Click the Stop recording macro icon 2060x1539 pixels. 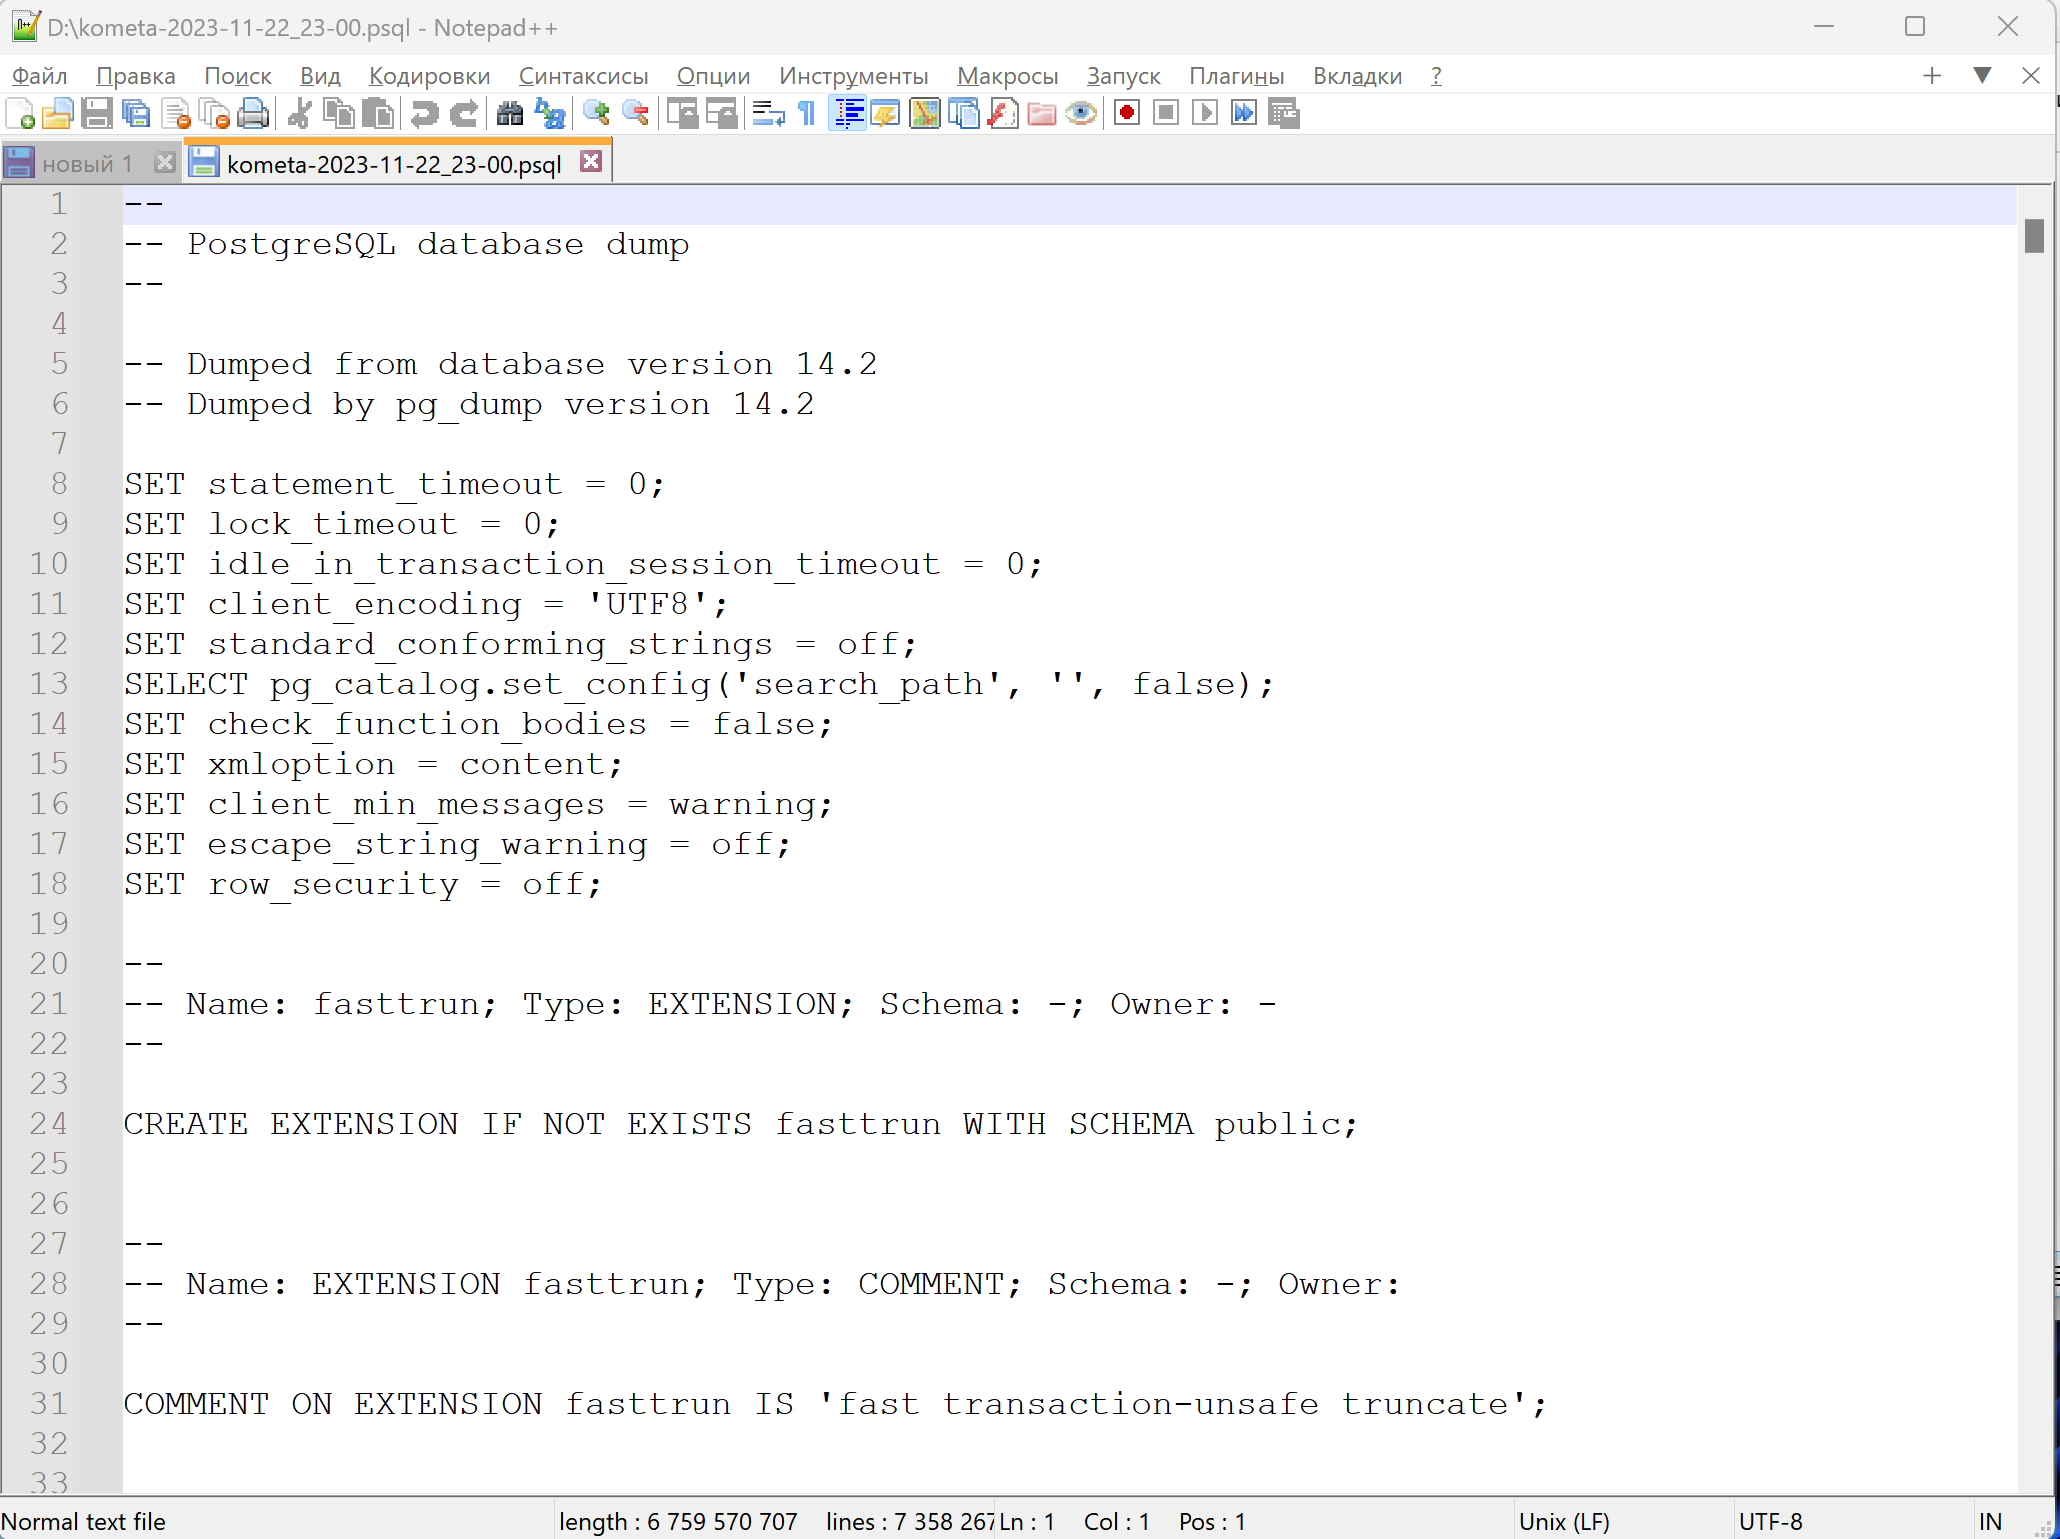[1166, 114]
